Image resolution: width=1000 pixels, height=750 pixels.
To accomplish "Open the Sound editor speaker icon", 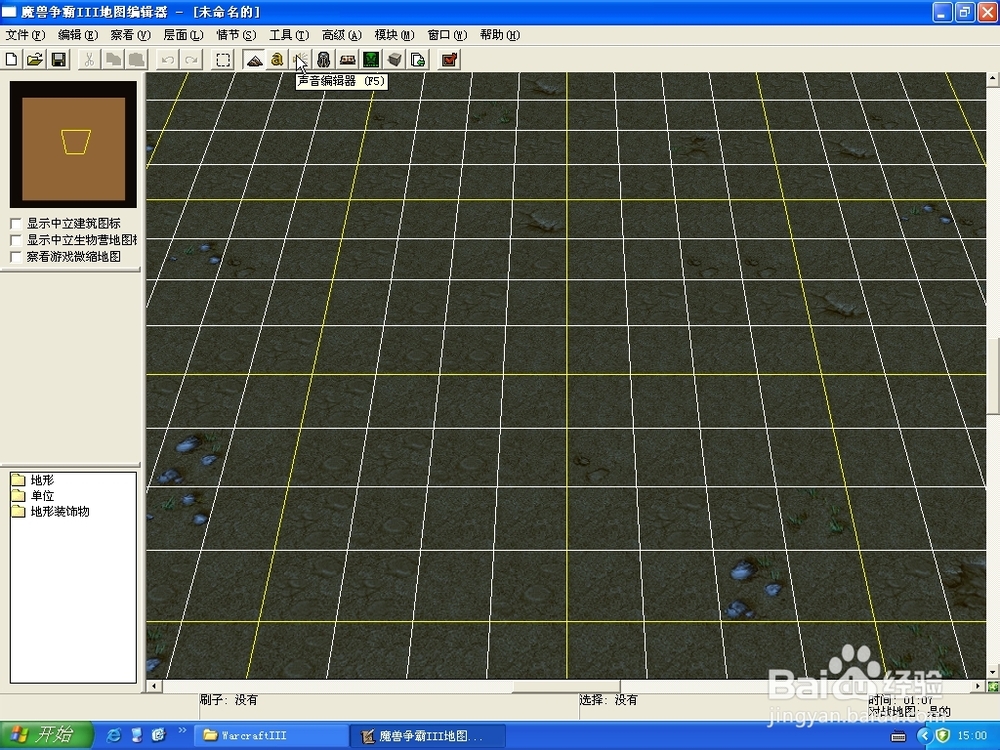I will tap(300, 60).
